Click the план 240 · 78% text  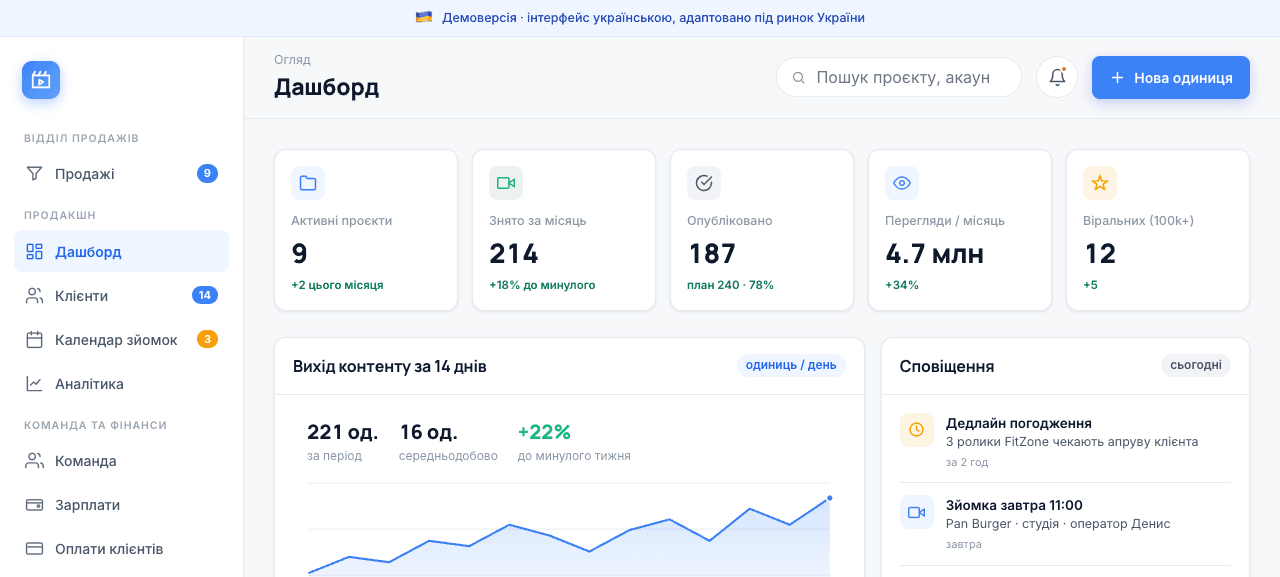(730, 285)
